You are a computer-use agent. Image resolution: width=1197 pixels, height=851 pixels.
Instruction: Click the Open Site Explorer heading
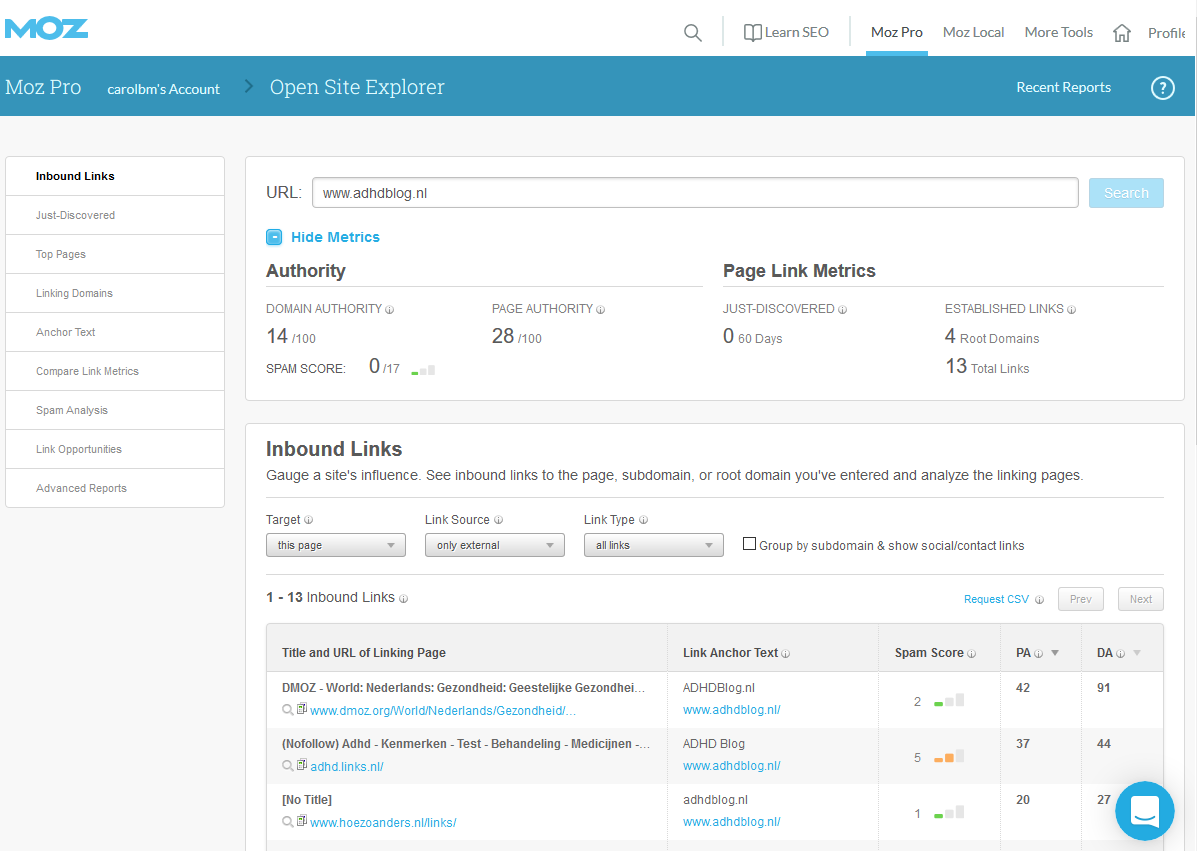click(357, 88)
